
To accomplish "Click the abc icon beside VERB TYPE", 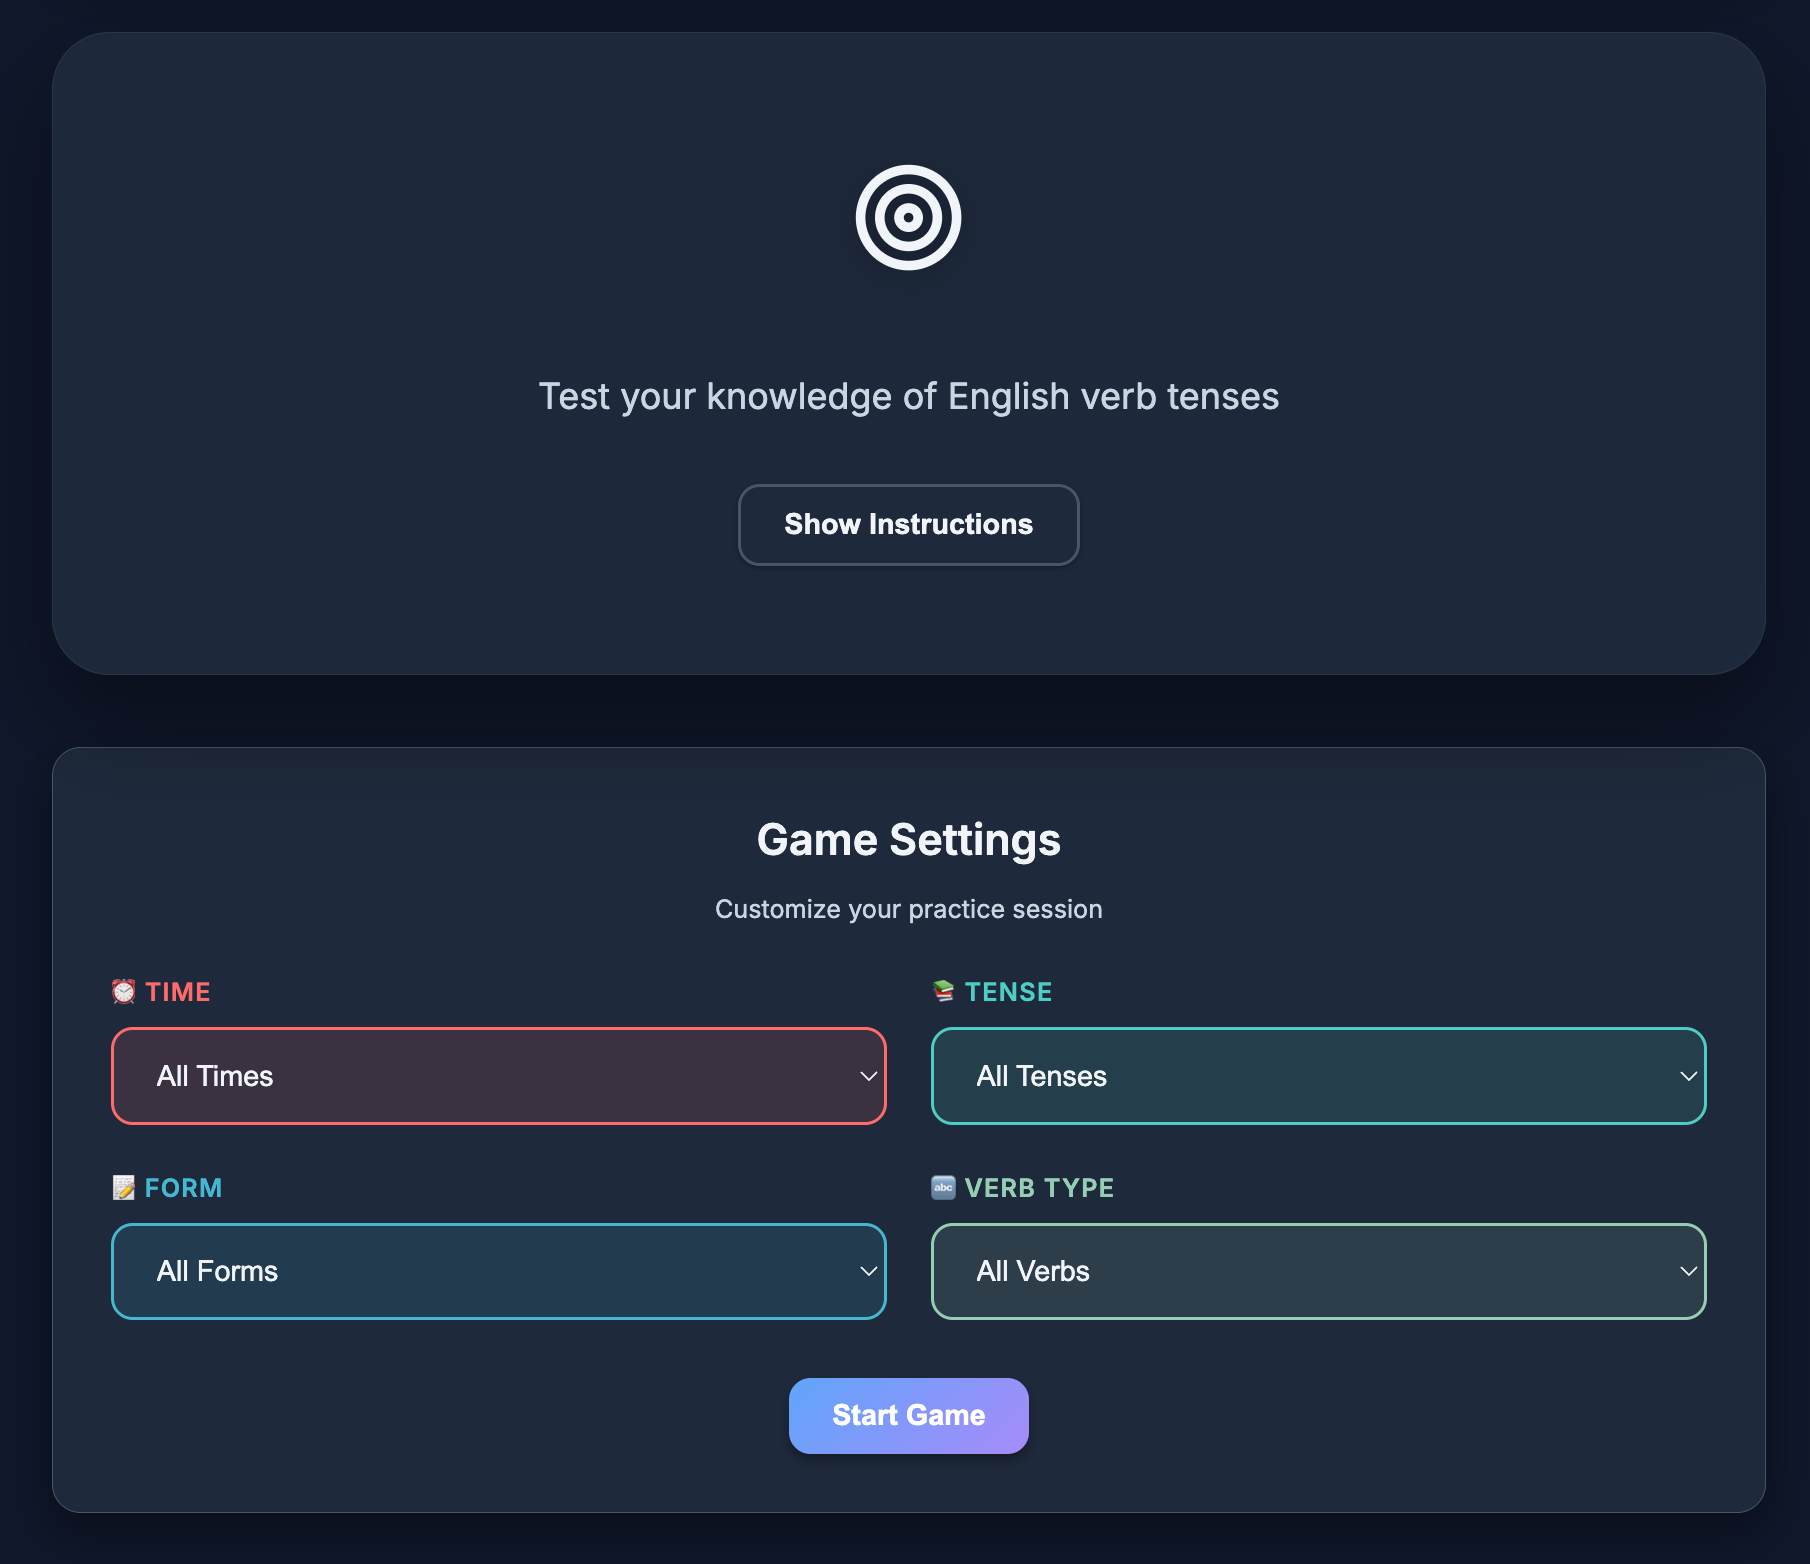I will (x=943, y=1187).
